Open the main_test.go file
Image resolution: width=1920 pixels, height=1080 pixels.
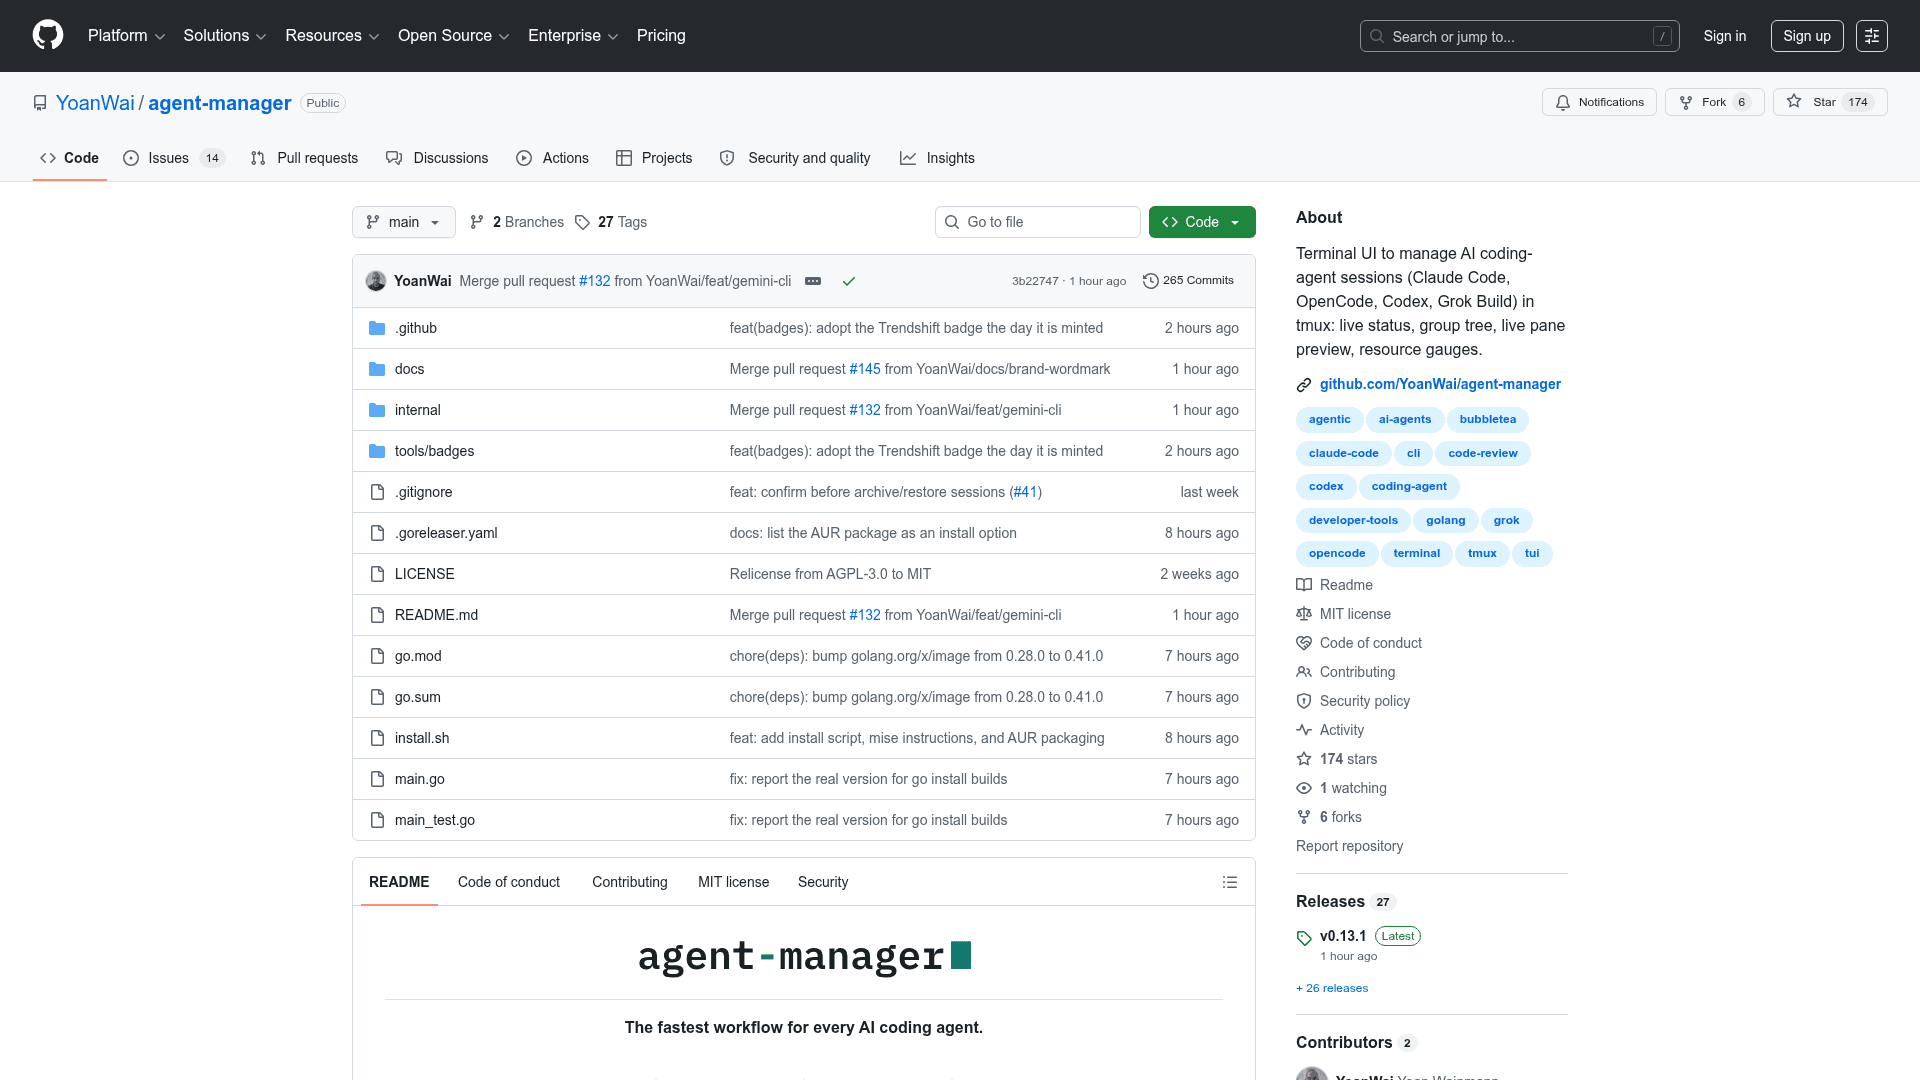[435, 820]
